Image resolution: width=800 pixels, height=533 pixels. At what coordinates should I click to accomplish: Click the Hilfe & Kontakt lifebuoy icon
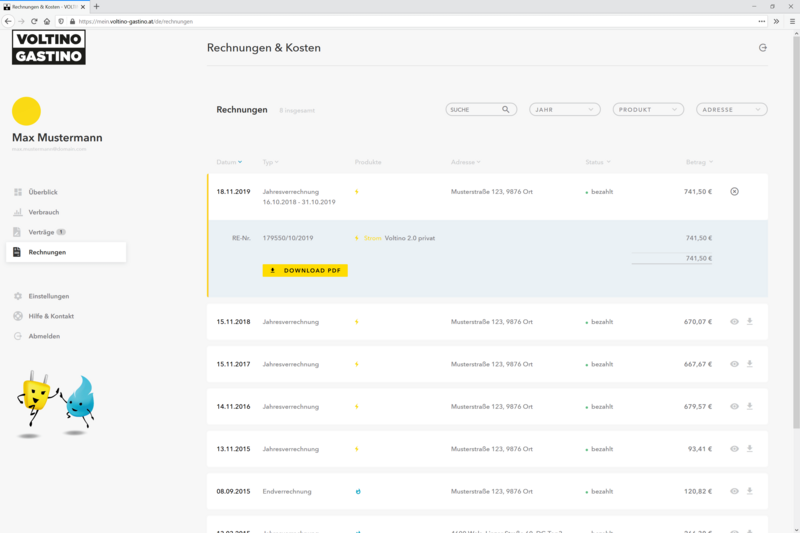pyautogui.click(x=18, y=316)
